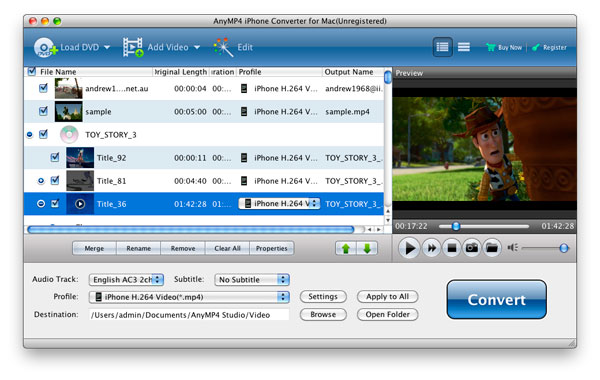This screenshot has width=600, height=380.
Task: Mute audio with the speaker icon
Action: (x=512, y=248)
